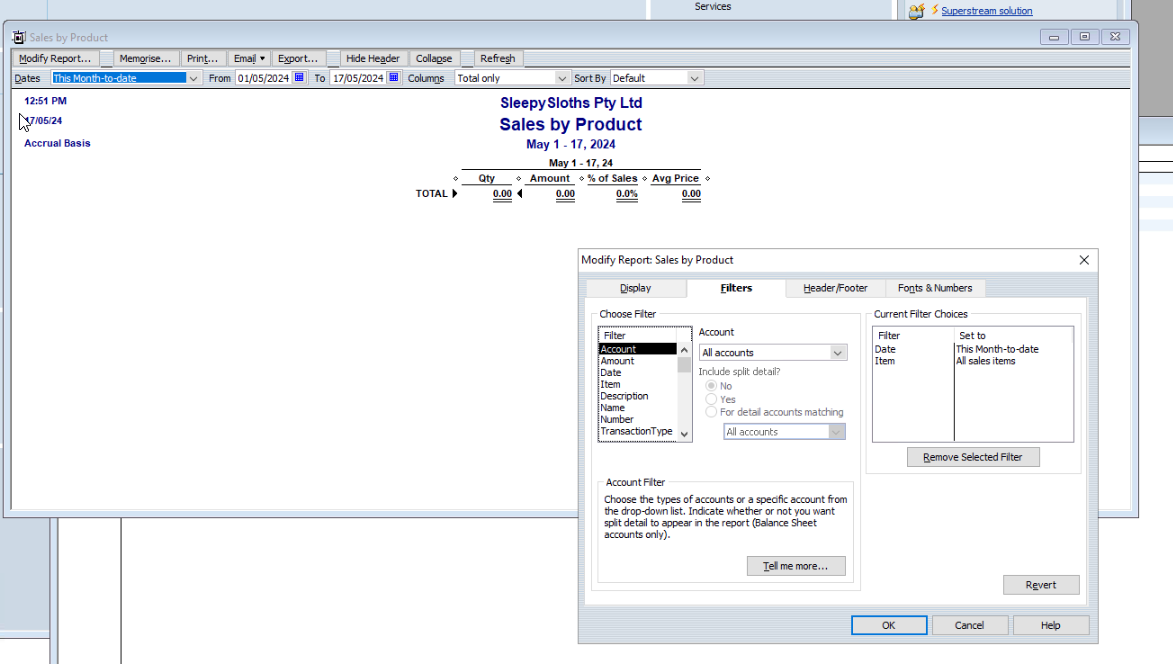Click the filter list scroll up arrow
The width and height of the screenshot is (1173, 664).
(x=684, y=350)
